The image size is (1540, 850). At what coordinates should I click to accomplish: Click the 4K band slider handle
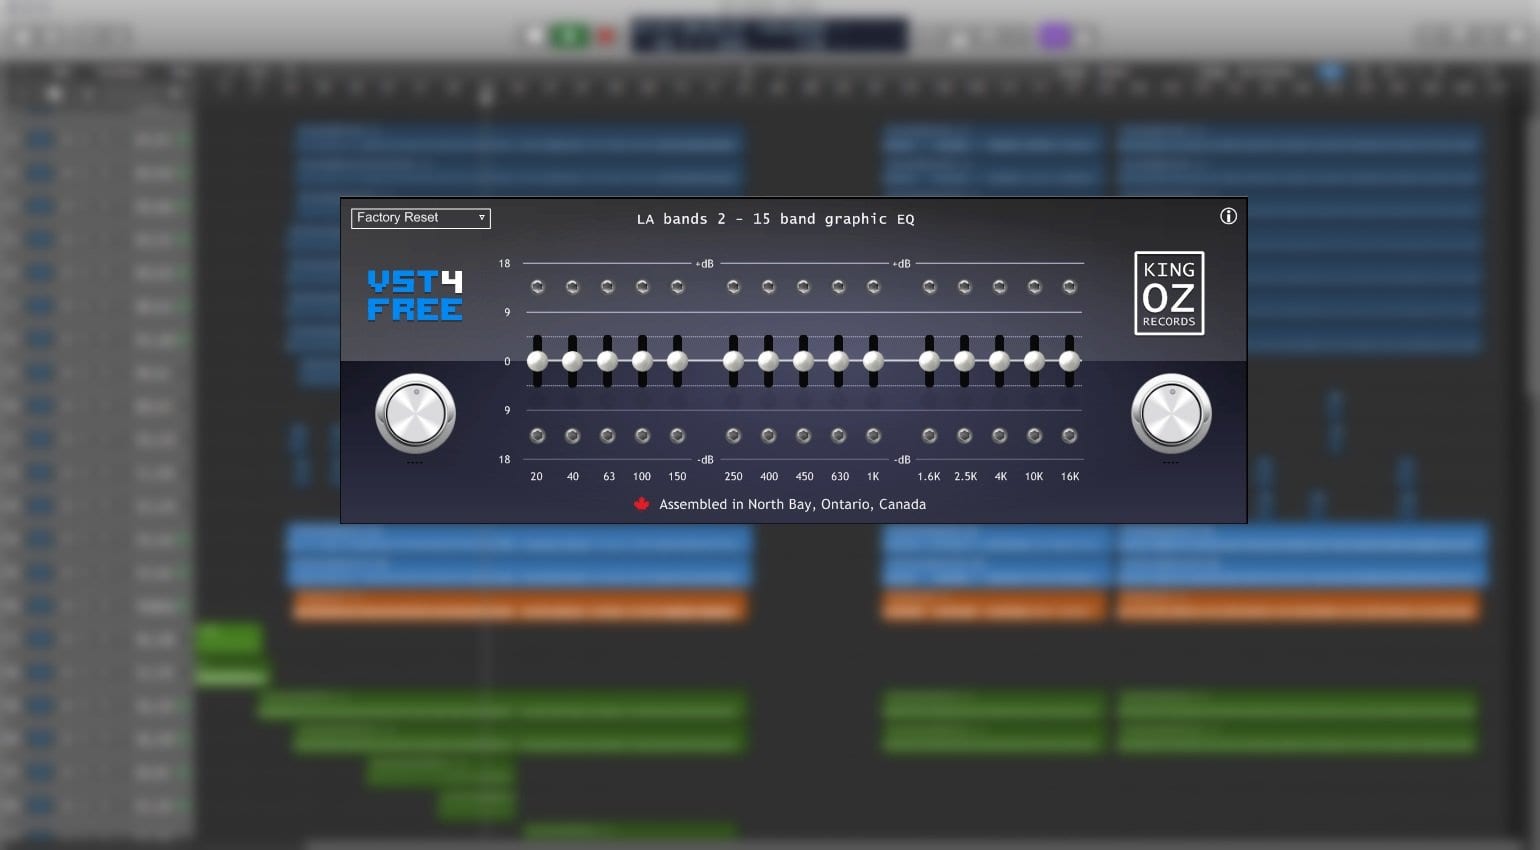click(x=999, y=361)
